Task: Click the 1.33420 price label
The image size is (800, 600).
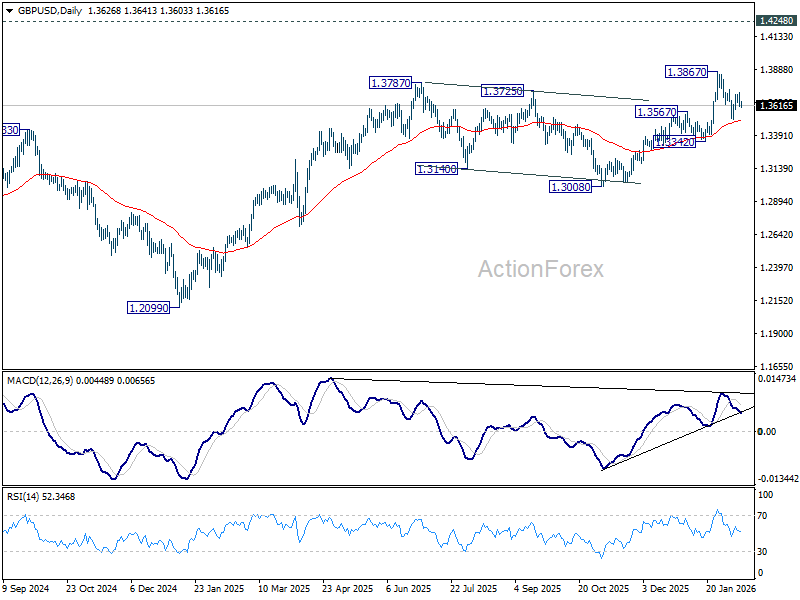Action: point(674,142)
